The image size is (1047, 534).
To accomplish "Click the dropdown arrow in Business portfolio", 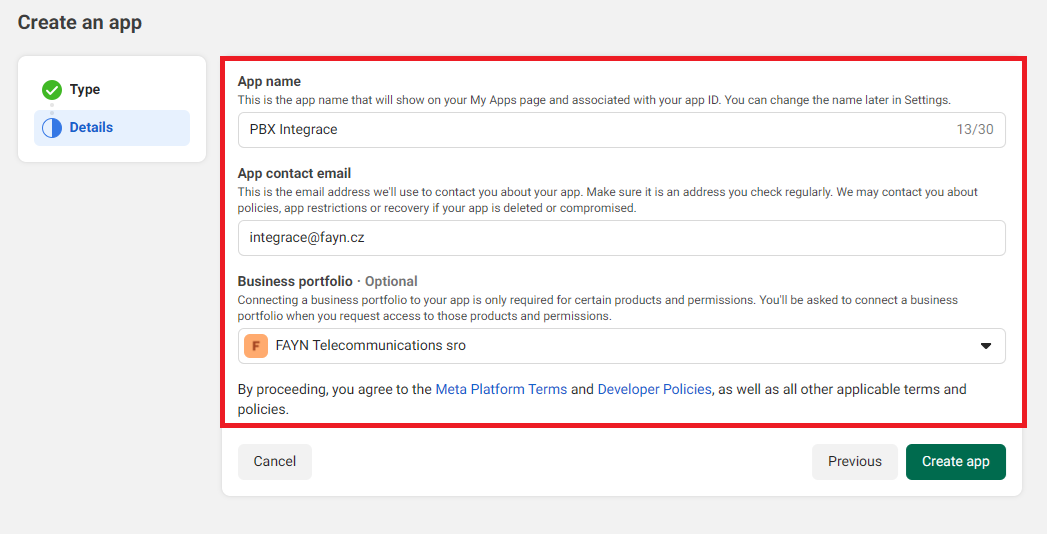I will click(x=985, y=346).
